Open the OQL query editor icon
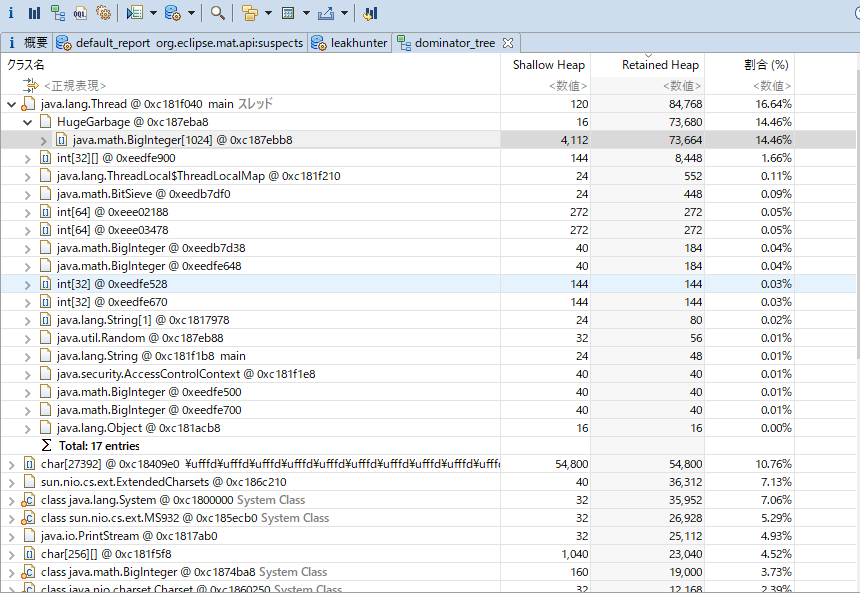The height and width of the screenshot is (593, 860). 80,13
